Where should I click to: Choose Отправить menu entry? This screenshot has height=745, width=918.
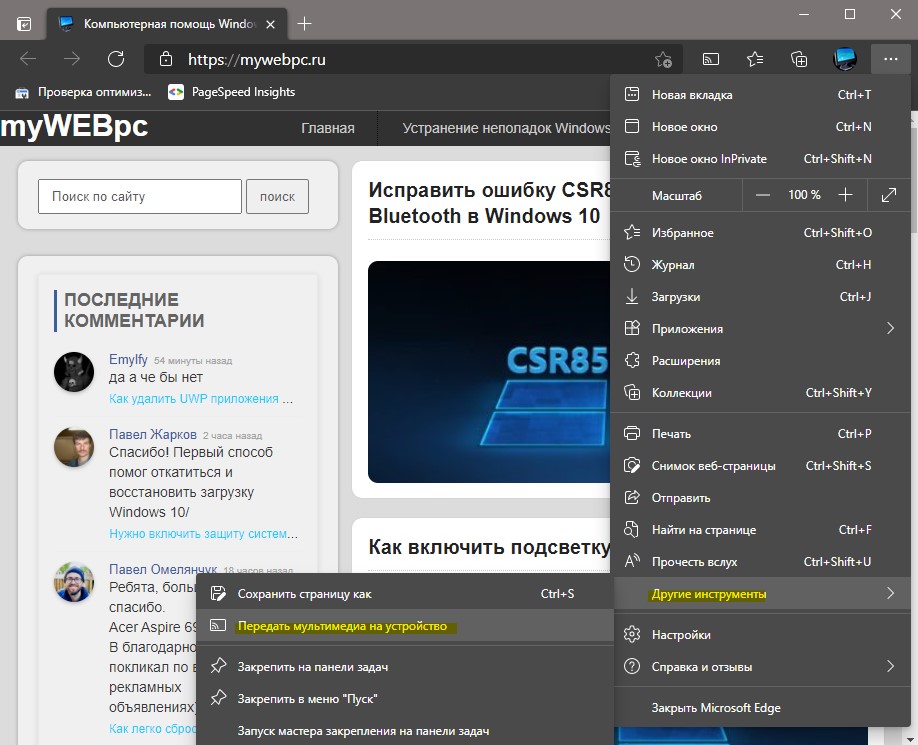759,498
